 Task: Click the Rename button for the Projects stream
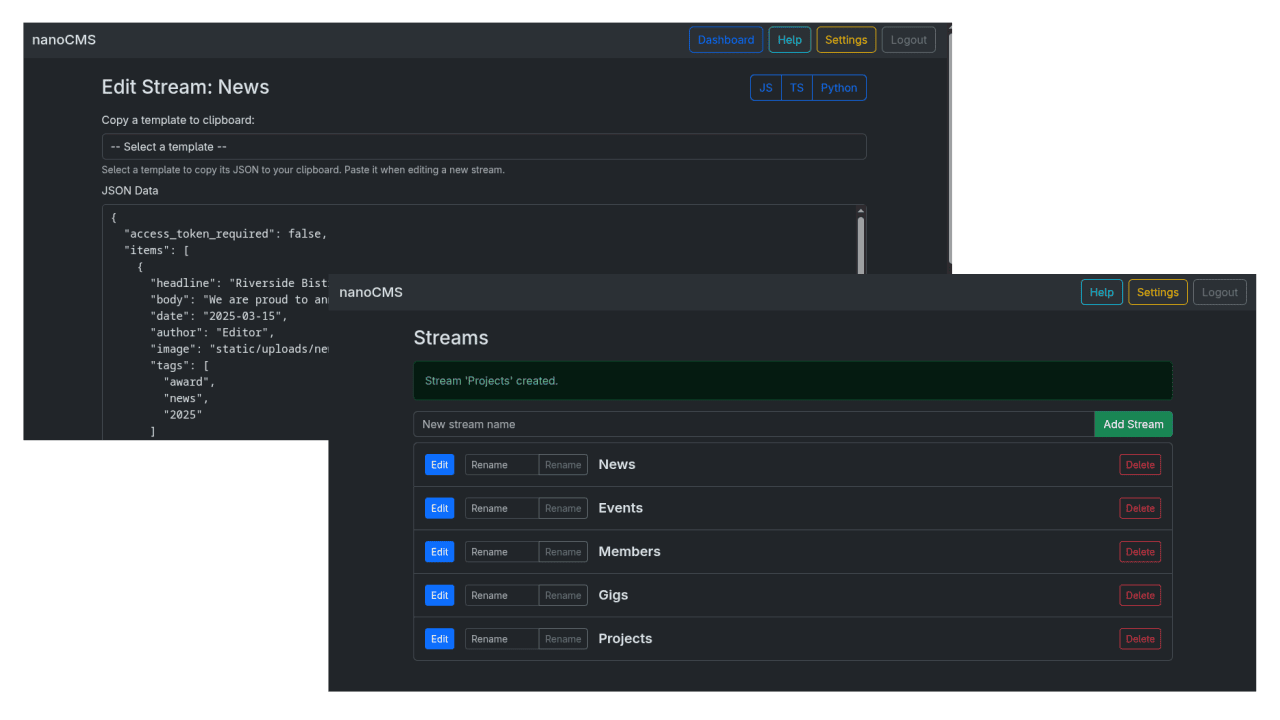[x=564, y=639]
